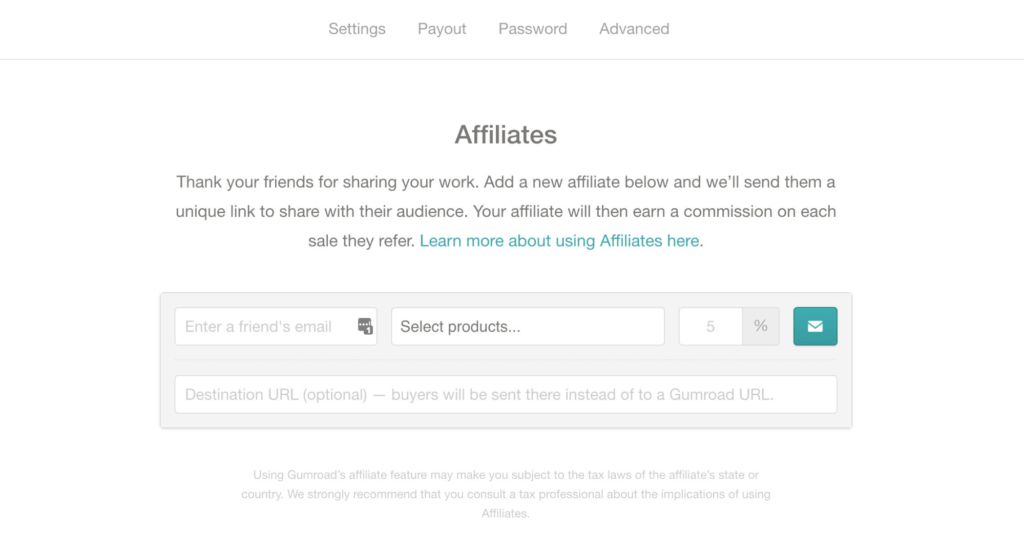Open the Select products dropdown
Screen dimensions: 1024x547
coord(528,326)
